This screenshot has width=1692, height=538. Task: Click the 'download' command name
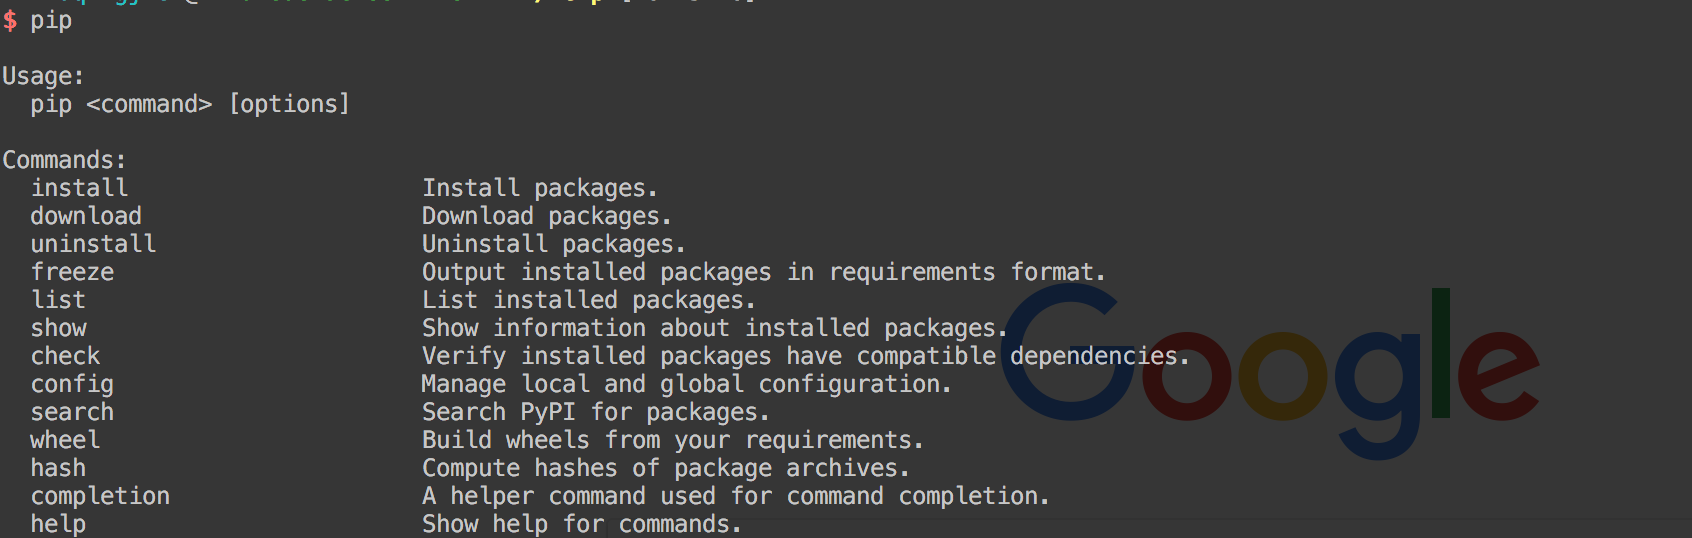click(x=86, y=216)
